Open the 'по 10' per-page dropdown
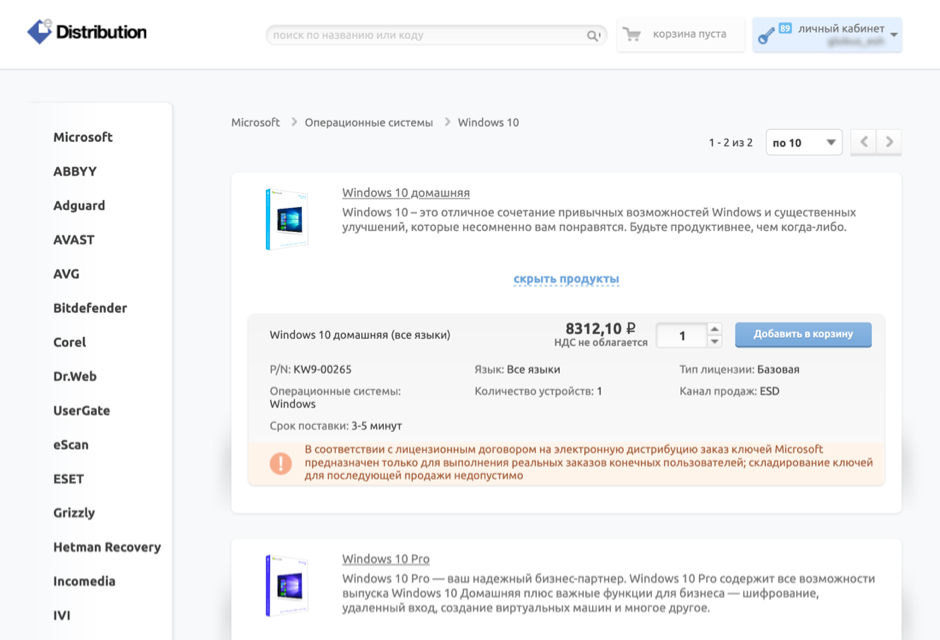This screenshot has height=640, width=940. (804, 143)
